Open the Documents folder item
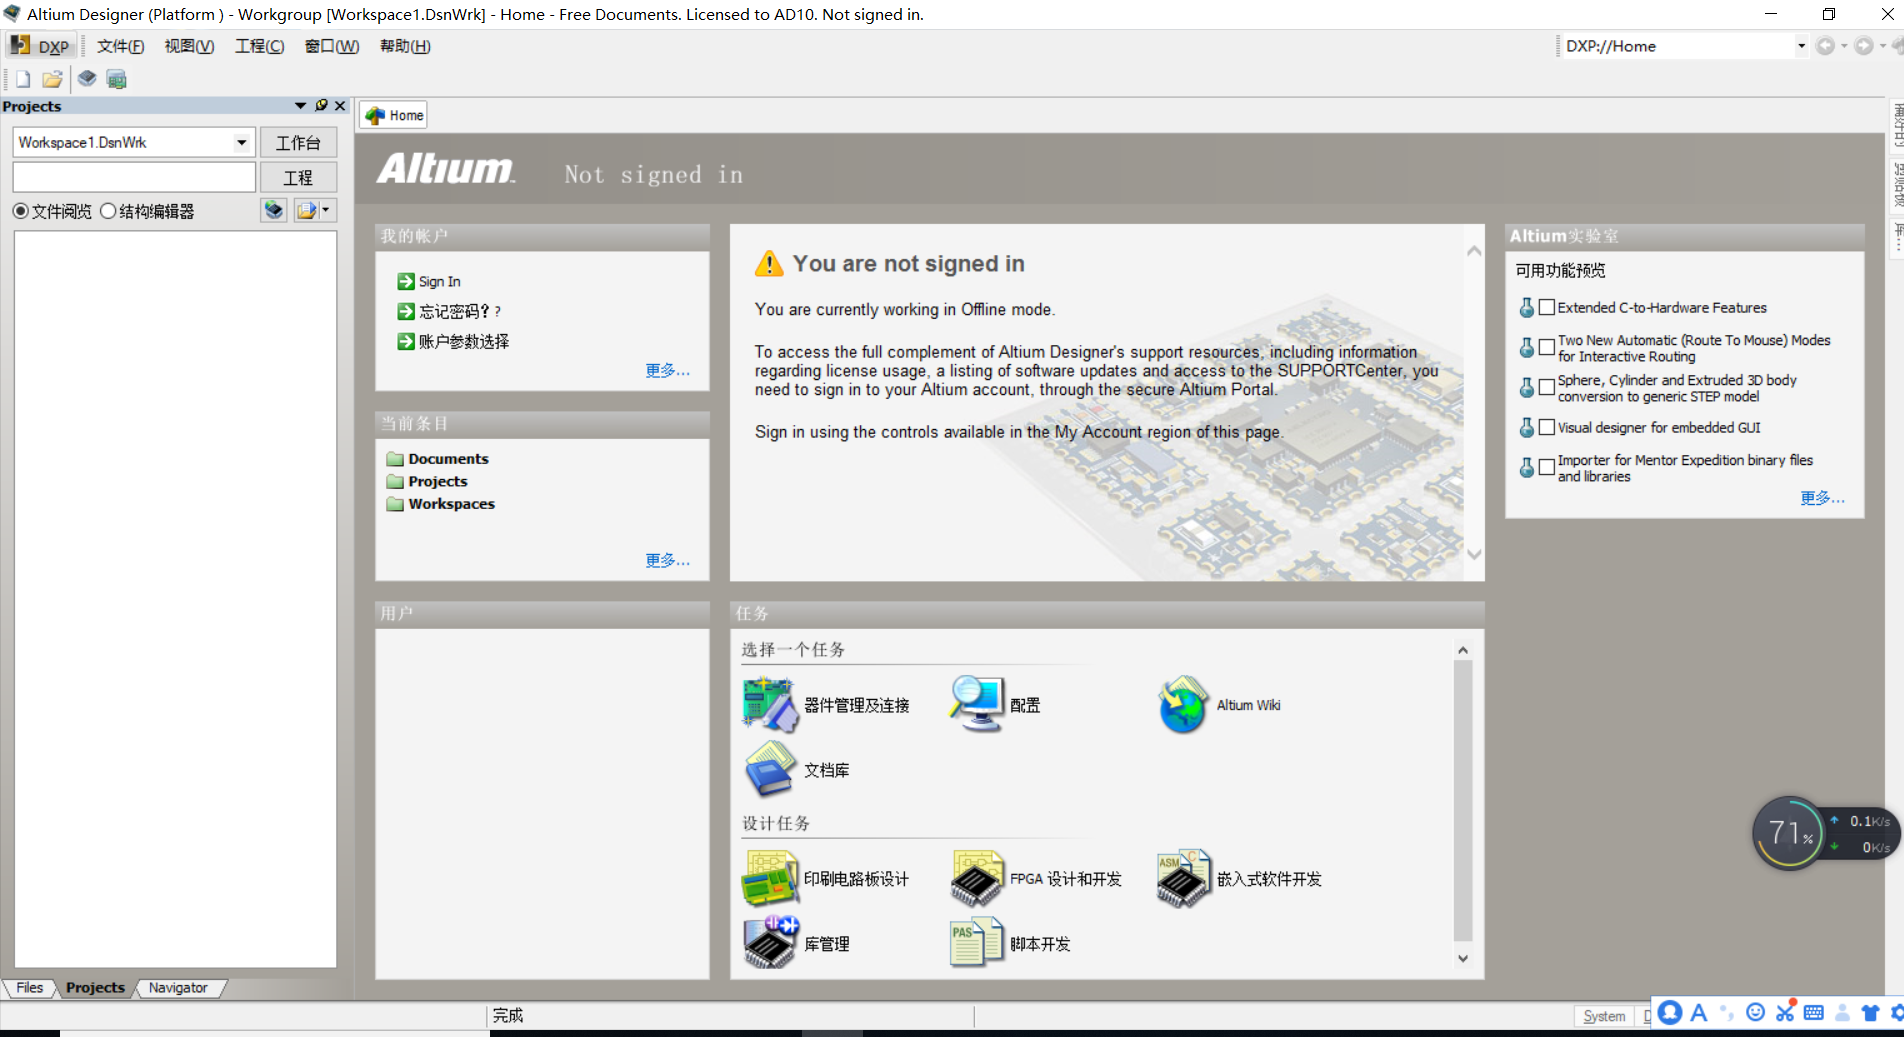 pos(448,459)
